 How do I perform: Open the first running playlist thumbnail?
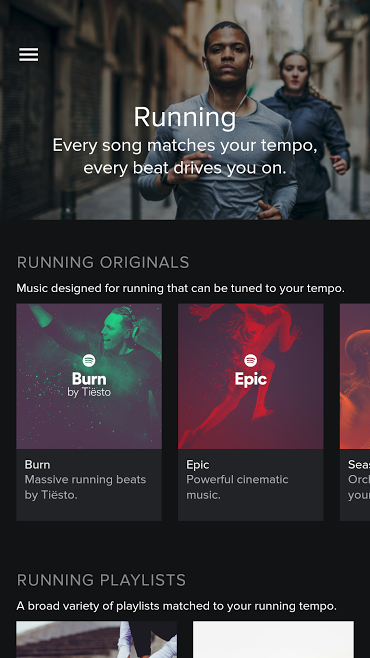(x=96, y=640)
